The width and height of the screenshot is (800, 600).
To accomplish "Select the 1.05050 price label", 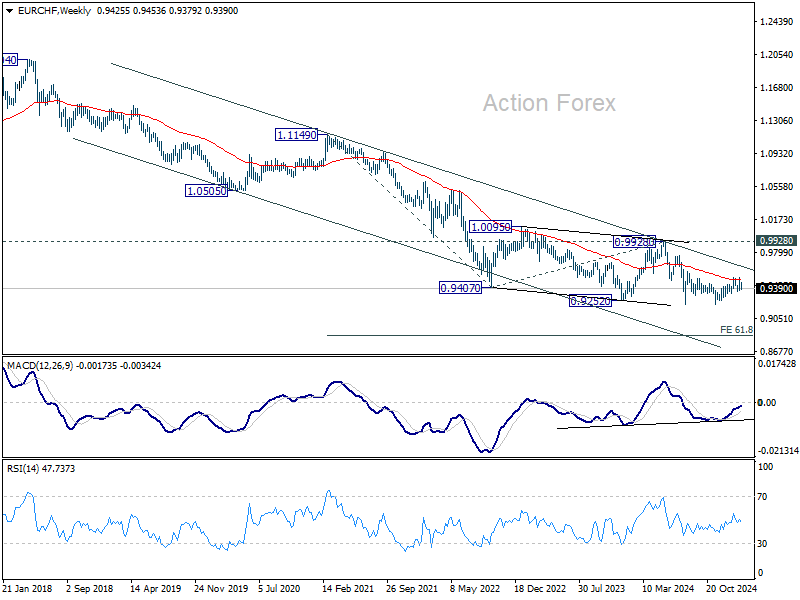I will pyautogui.click(x=206, y=191).
